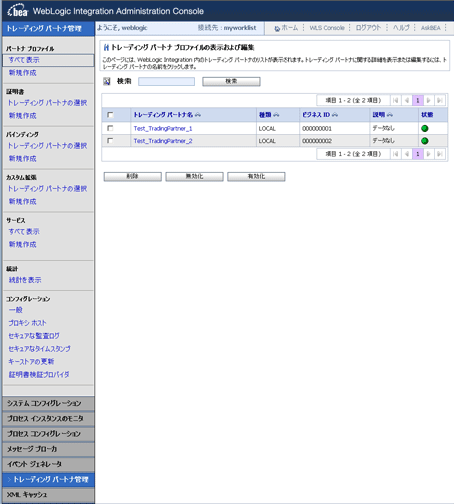
Task: Click the 検索 button next to search field
Action: coord(231,81)
